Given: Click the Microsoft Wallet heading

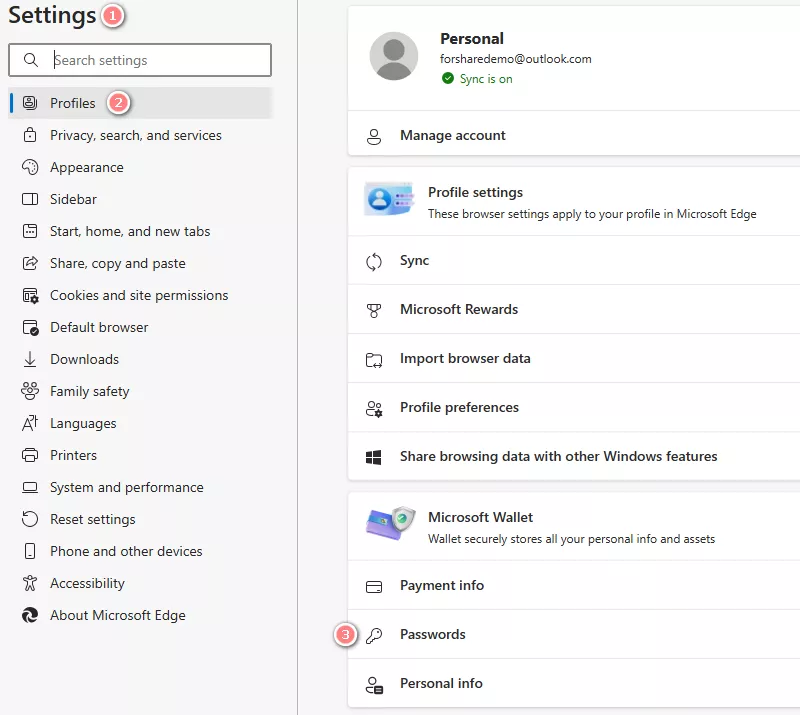Looking at the screenshot, I should click(x=480, y=517).
